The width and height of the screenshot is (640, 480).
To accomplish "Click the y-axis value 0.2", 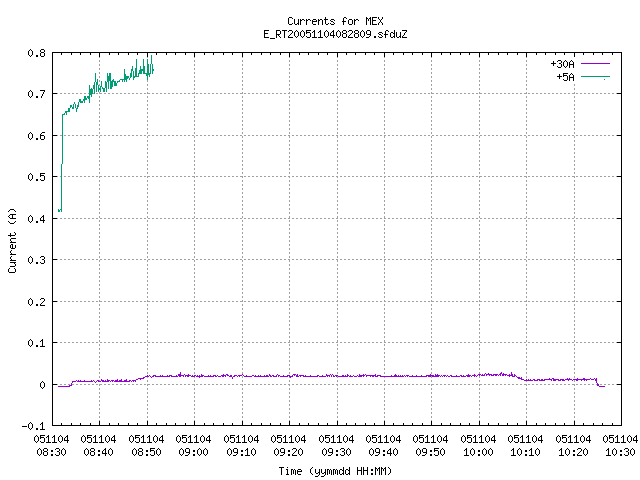I will 37,302.
